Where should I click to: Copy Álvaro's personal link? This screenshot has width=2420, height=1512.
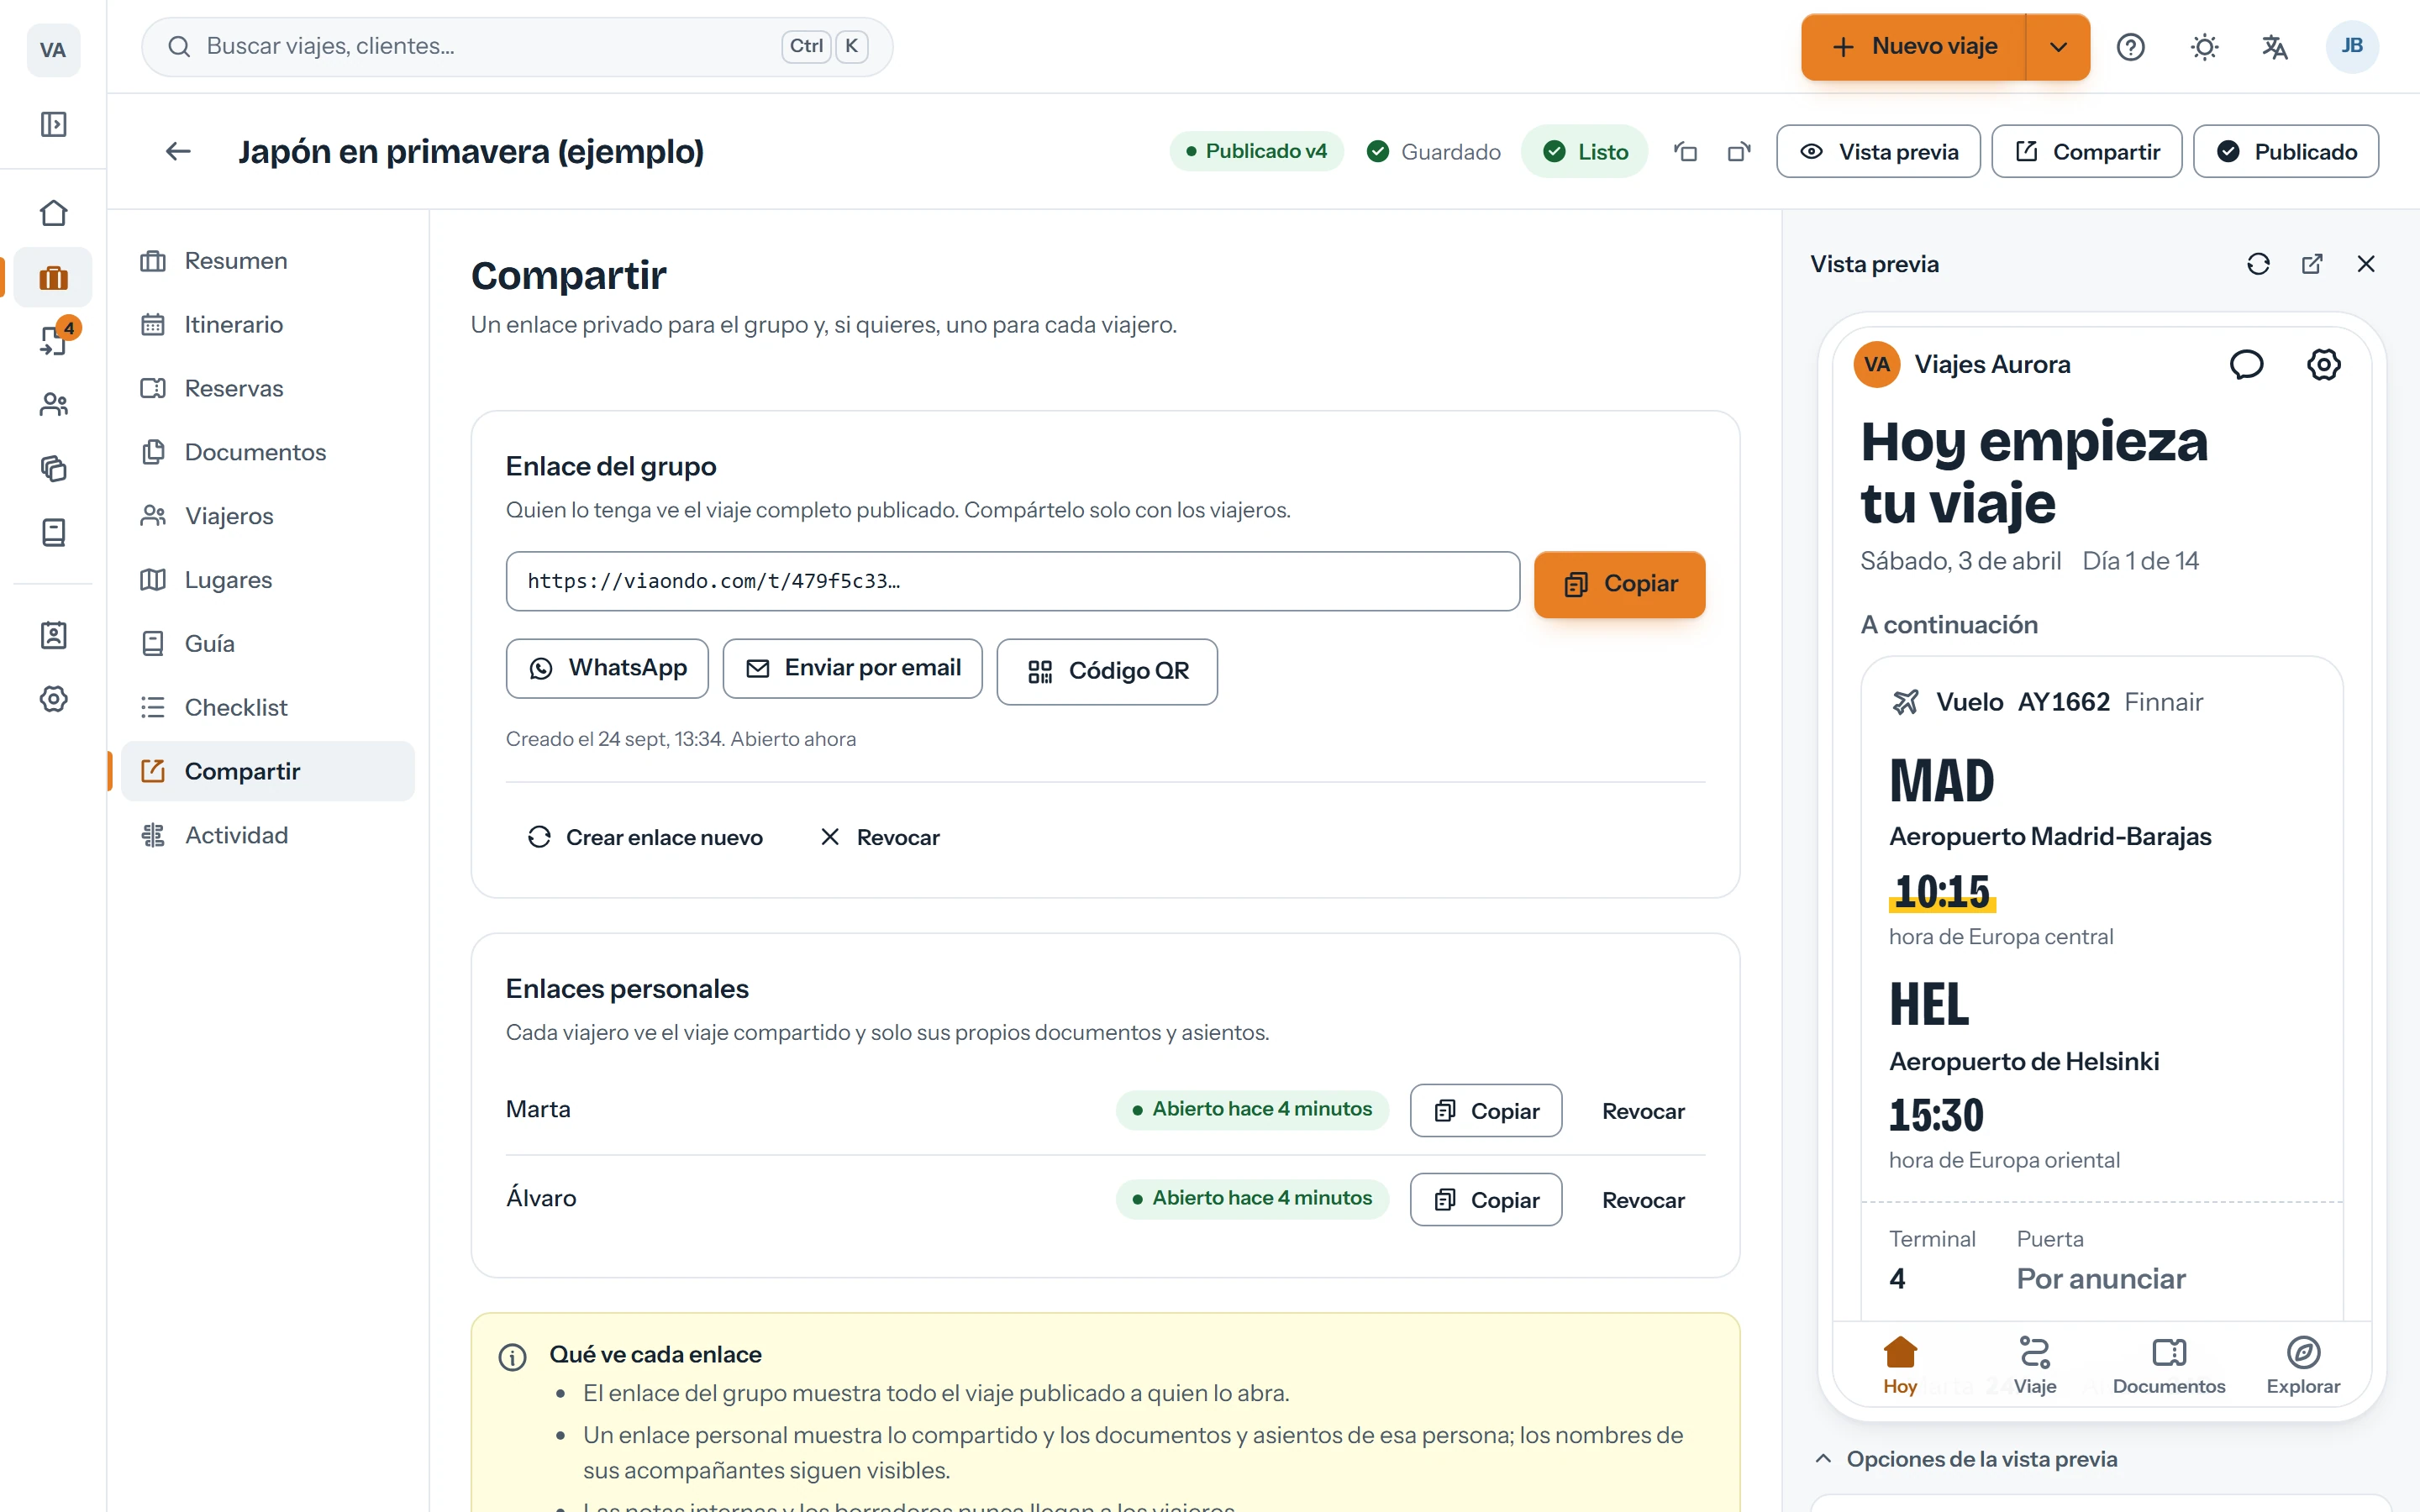[x=1485, y=1199]
